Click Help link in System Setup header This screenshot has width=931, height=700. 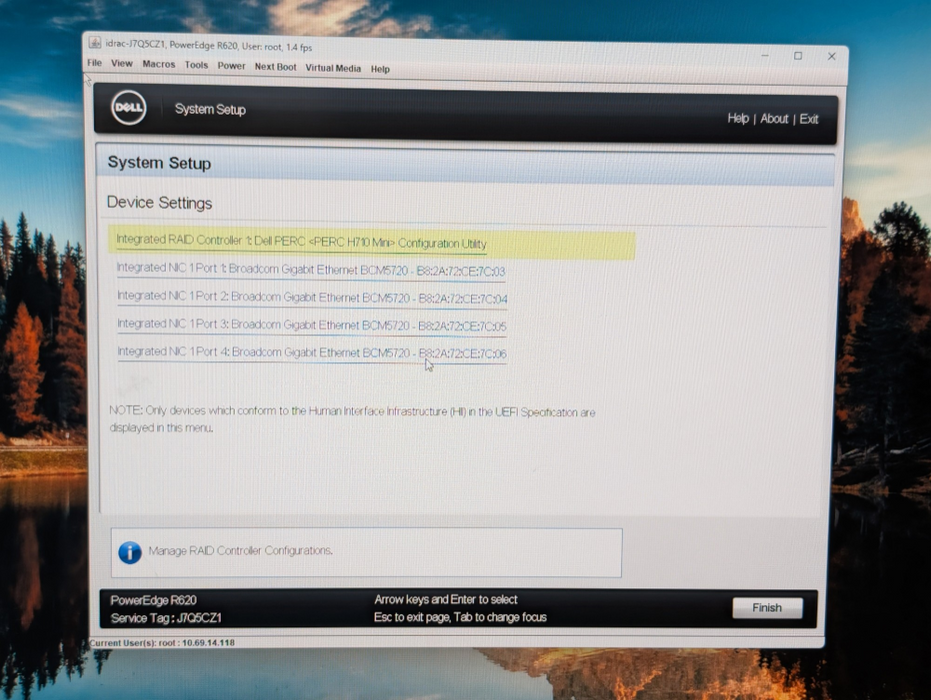738,118
